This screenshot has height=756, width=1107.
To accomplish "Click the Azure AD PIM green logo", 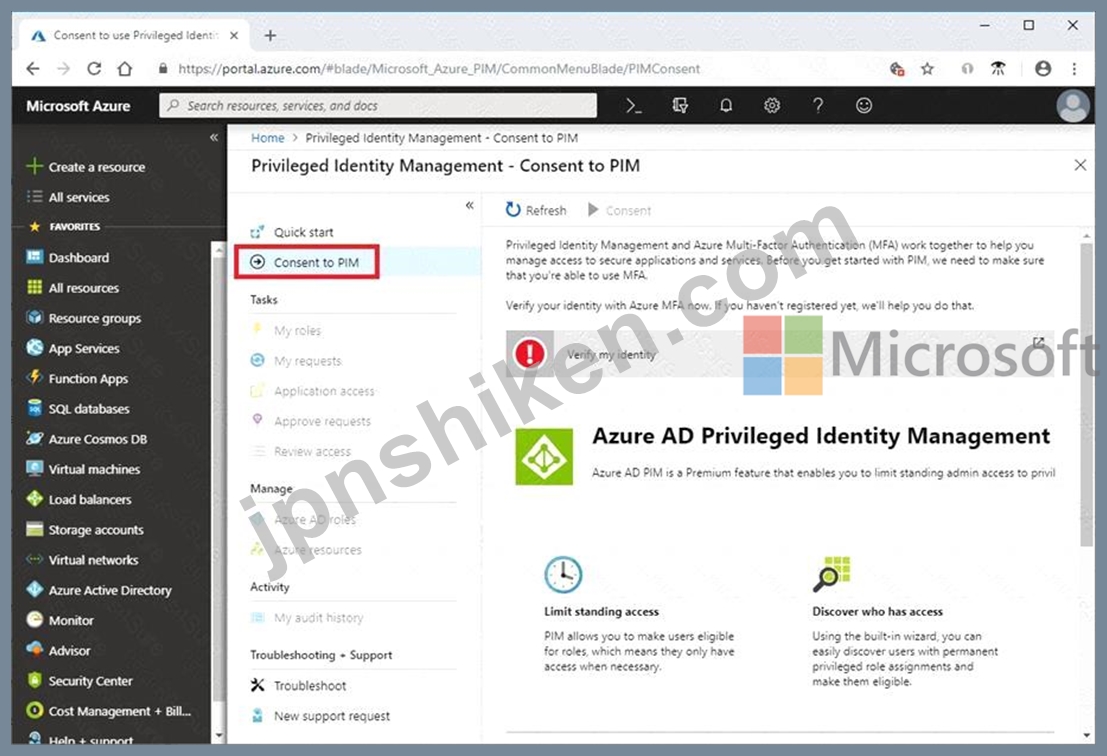I will click(544, 457).
